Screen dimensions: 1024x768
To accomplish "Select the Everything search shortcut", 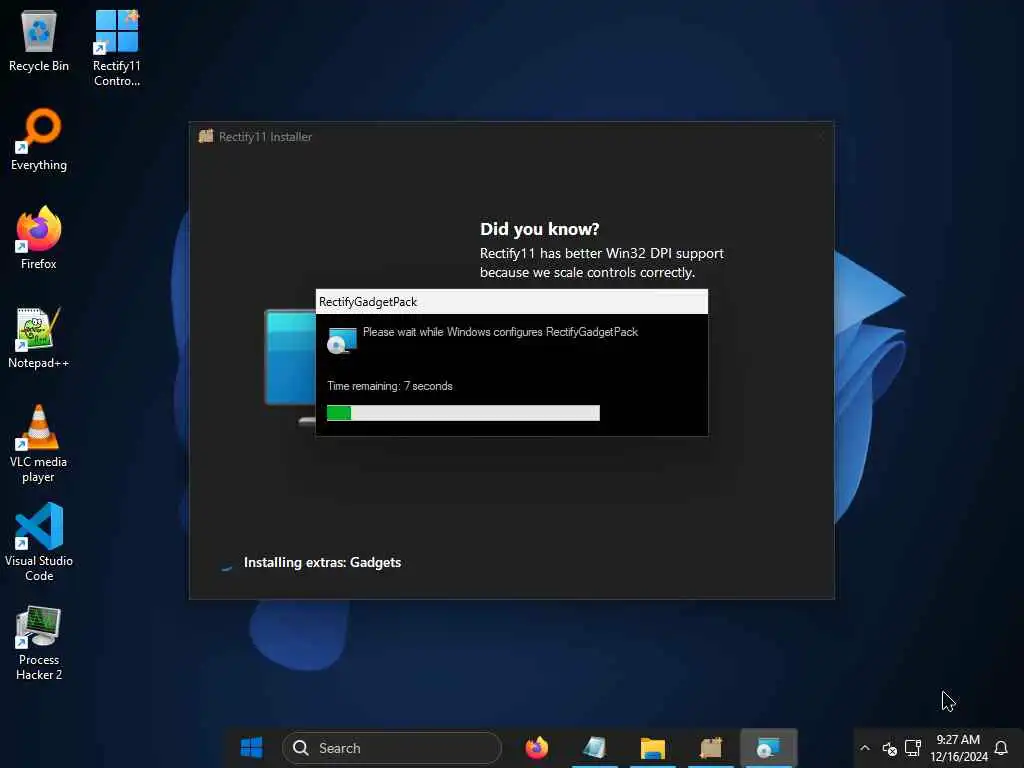I will point(39,140).
